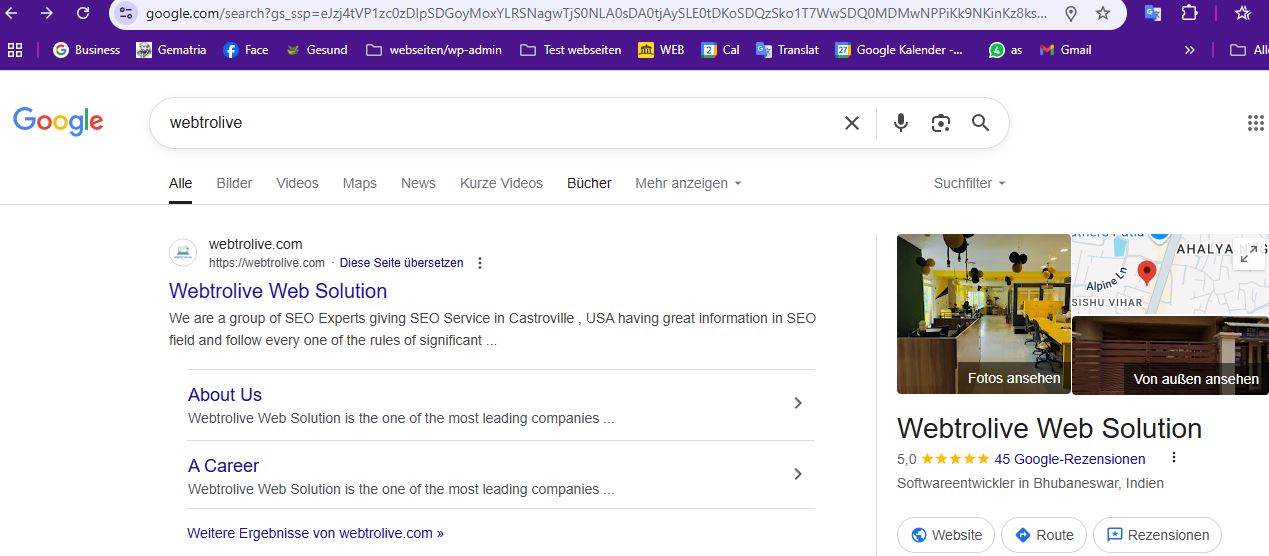This screenshot has width=1269, height=556.
Task: Expand the map with the arrows icon
Action: click(x=1248, y=255)
